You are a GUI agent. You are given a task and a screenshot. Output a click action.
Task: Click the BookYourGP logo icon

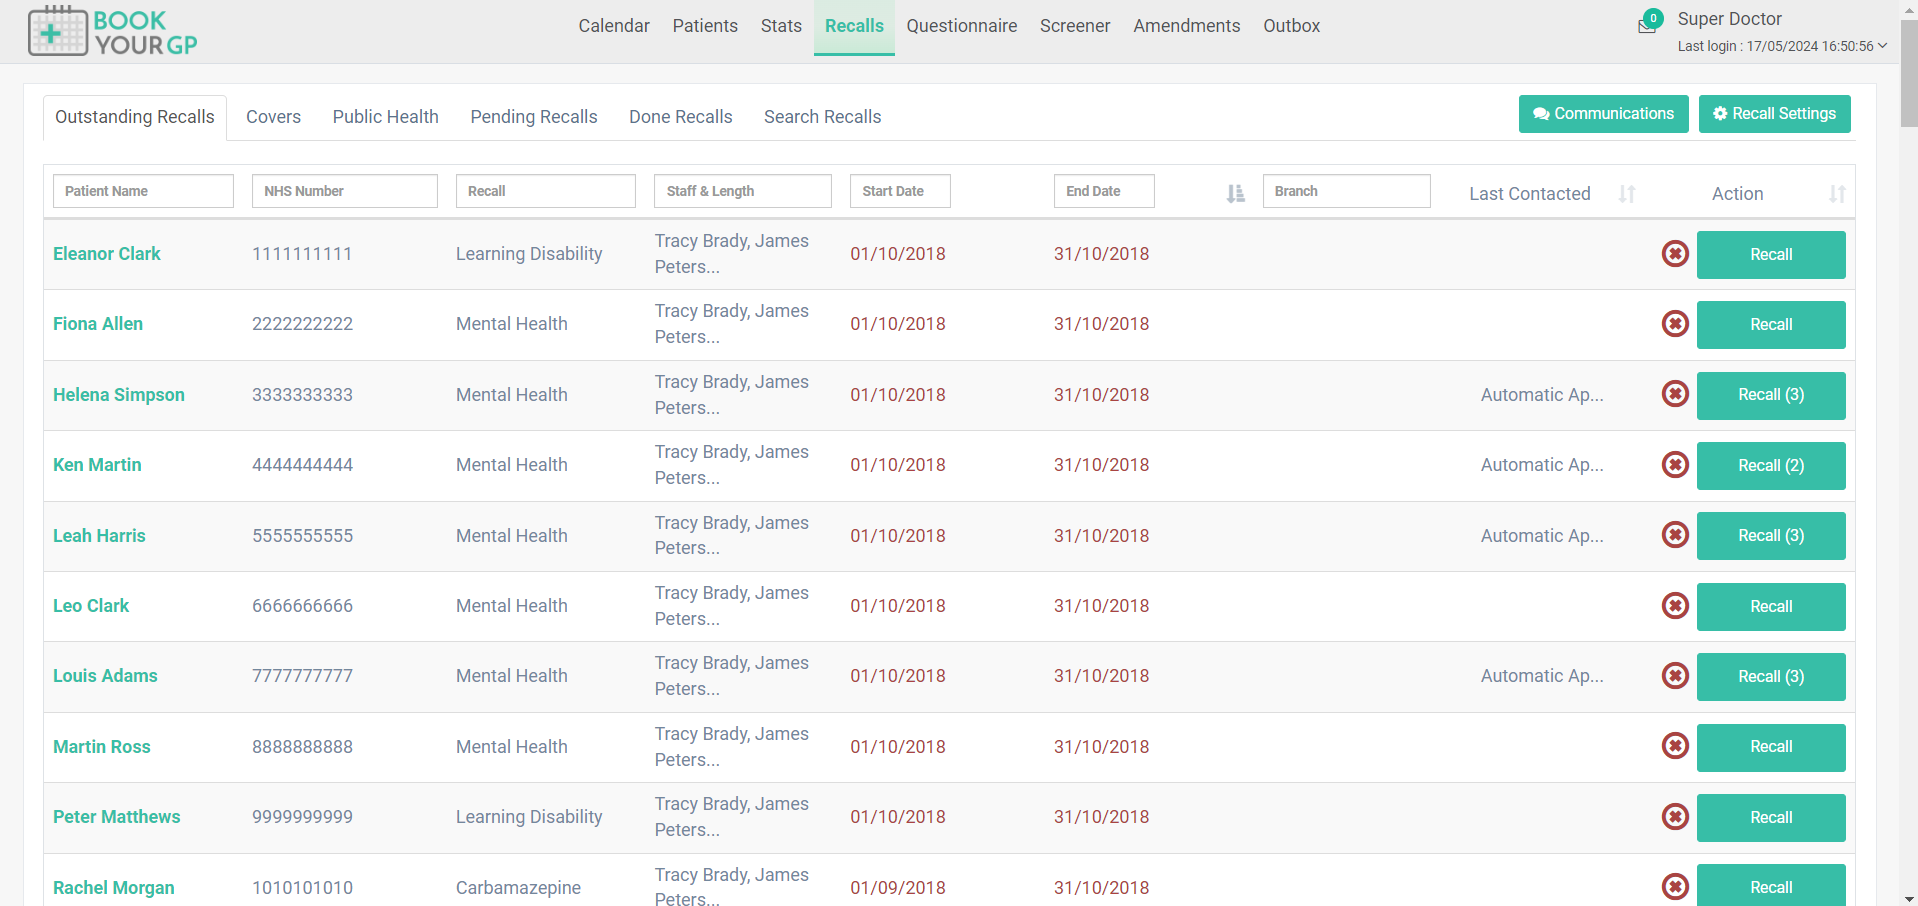(60, 30)
